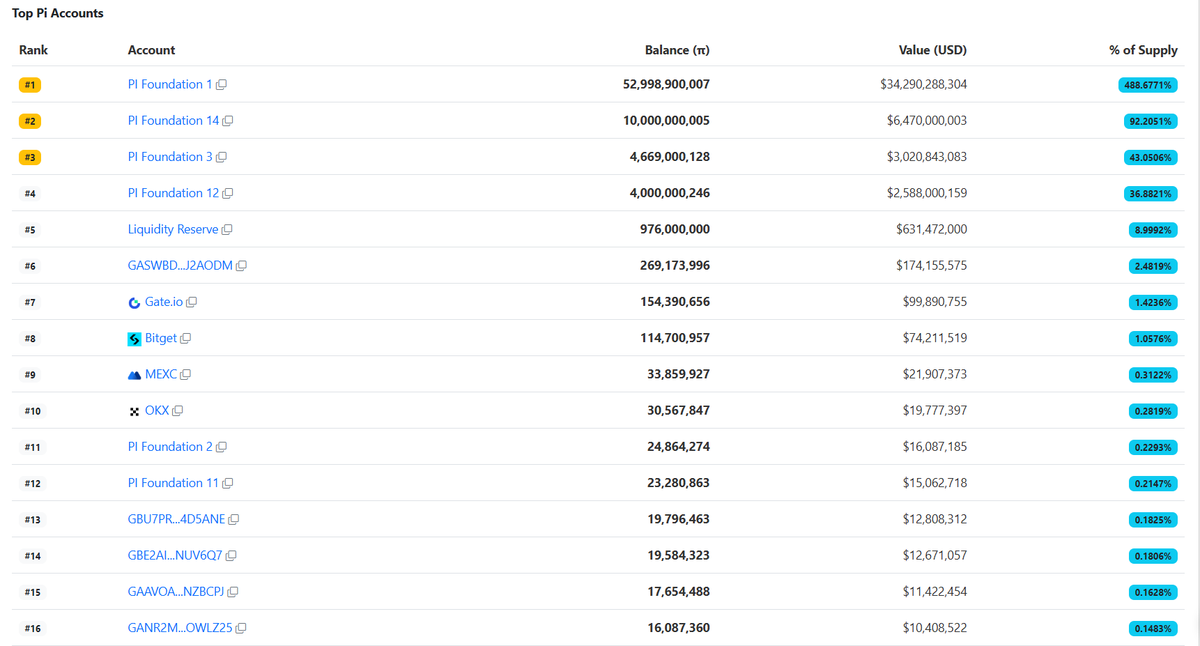Open PI Foundation 12 account link
1200x646 pixels.
point(173,193)
